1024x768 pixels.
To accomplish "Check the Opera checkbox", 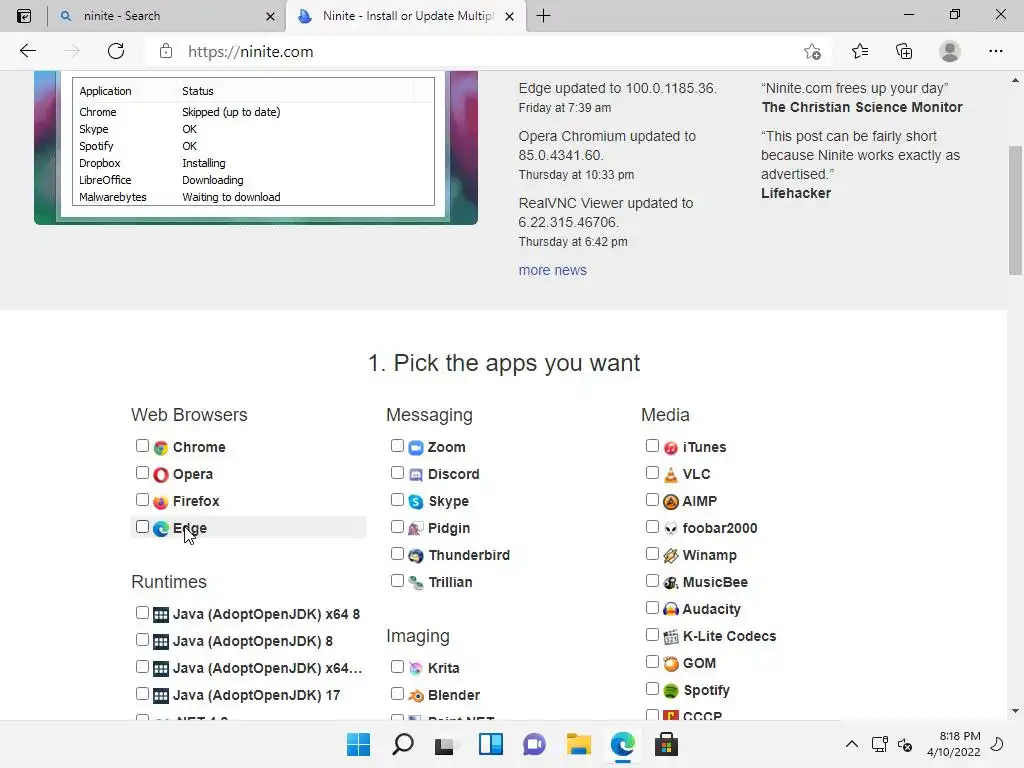I will [x=142, y=473].
